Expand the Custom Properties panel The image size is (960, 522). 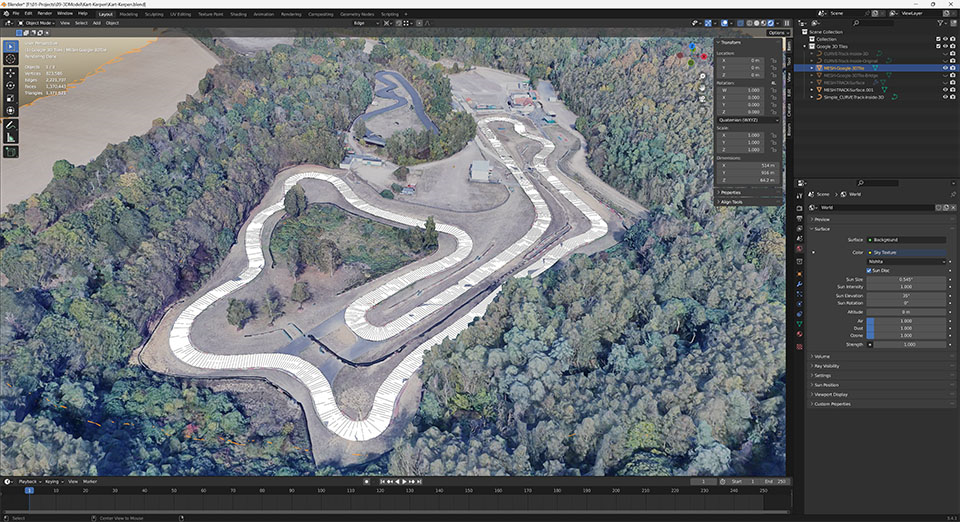tap(831, 405)
